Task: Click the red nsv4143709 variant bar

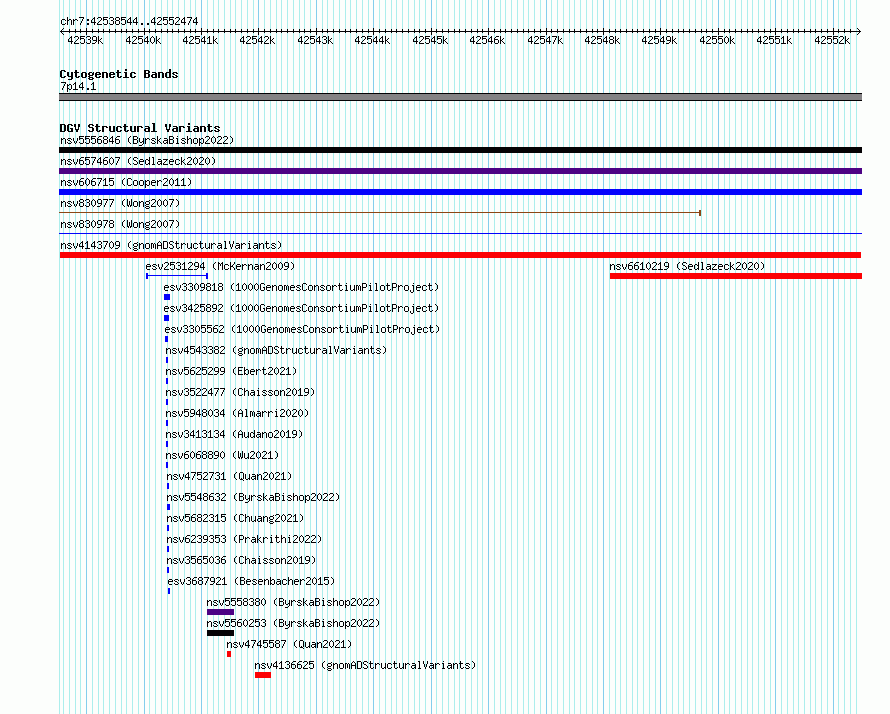Action: point(460,255)
